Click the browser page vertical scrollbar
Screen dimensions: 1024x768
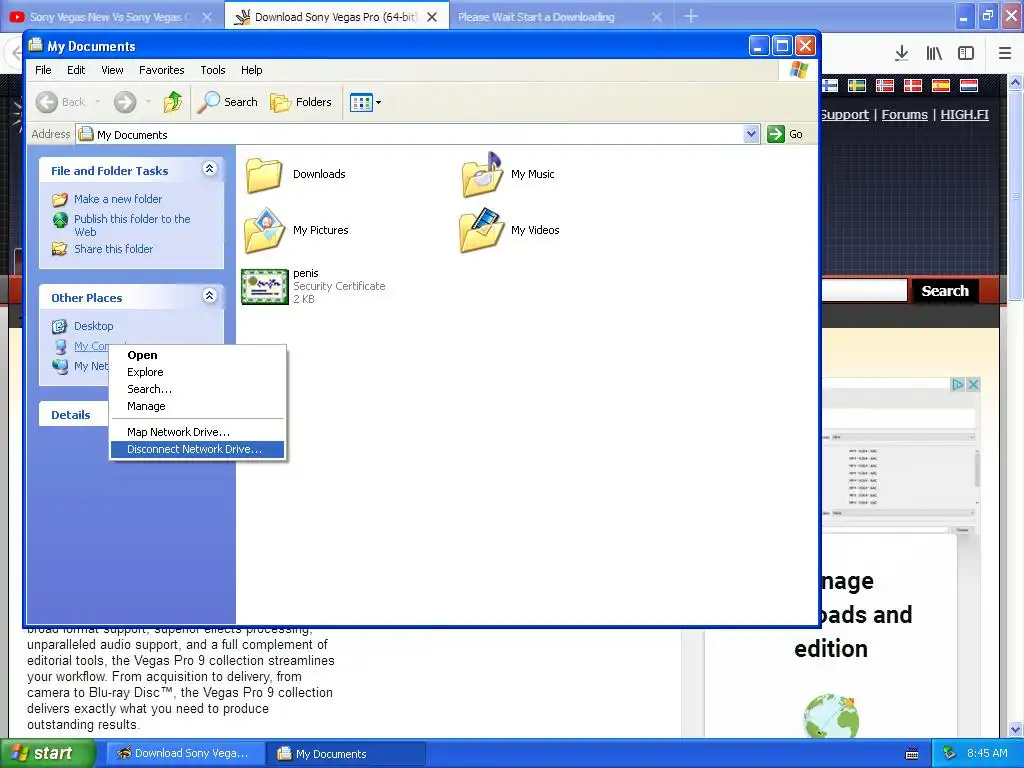point(1016,196)
